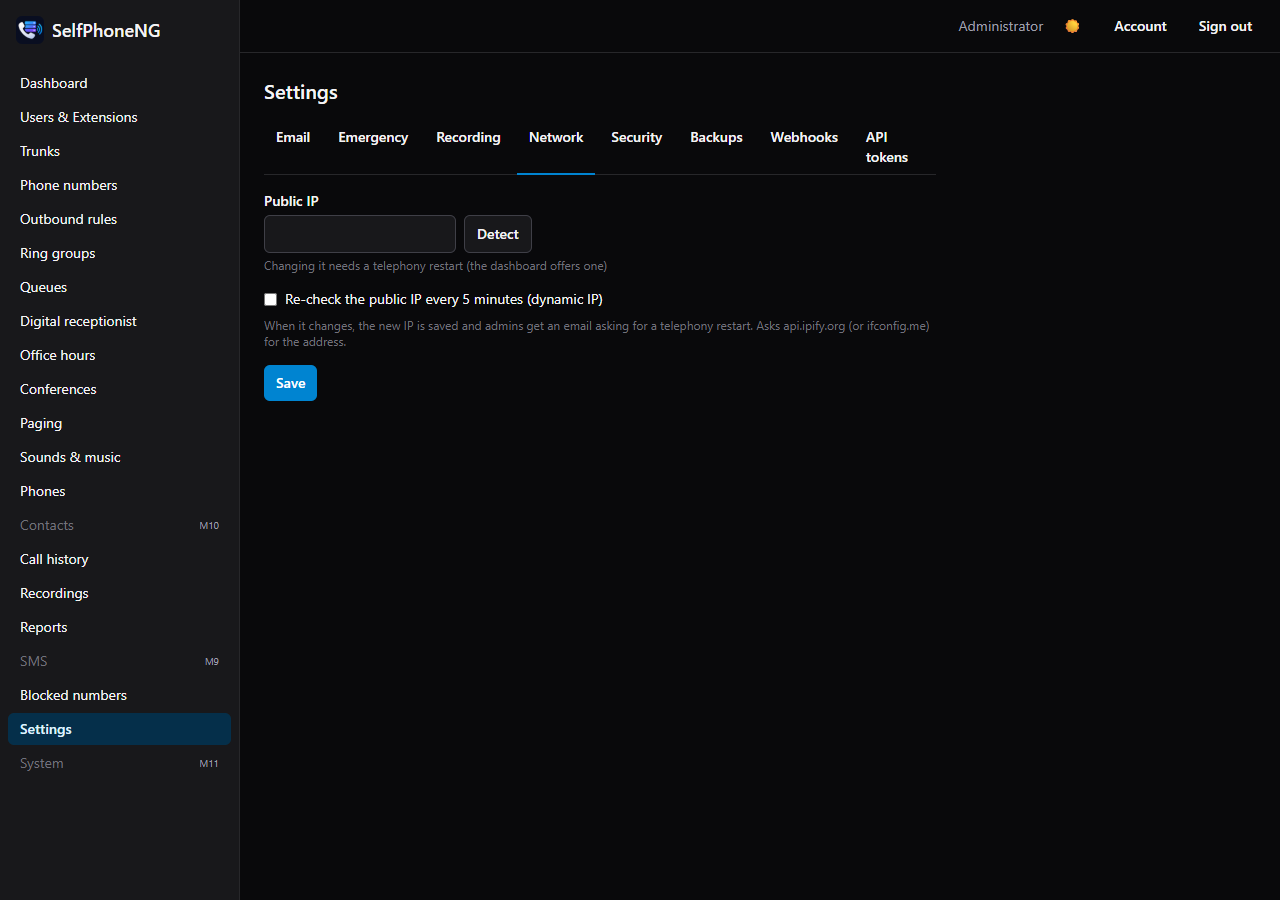This screenshot has height=900, width=1280.
Task: Click the M9 badge next to SMS
Action: 212,661
